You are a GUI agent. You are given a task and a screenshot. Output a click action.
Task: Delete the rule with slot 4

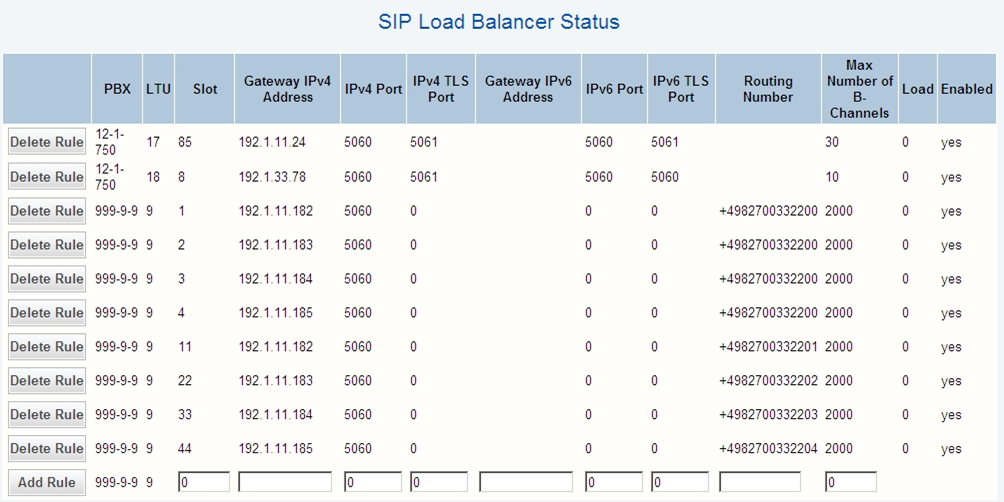point(47,313)
